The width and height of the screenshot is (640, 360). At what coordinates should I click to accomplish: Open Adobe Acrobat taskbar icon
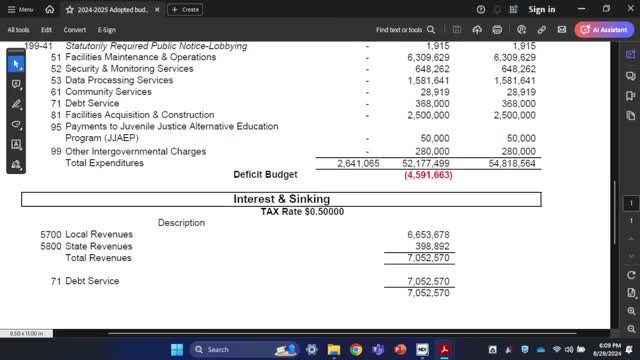click(444, 350)
